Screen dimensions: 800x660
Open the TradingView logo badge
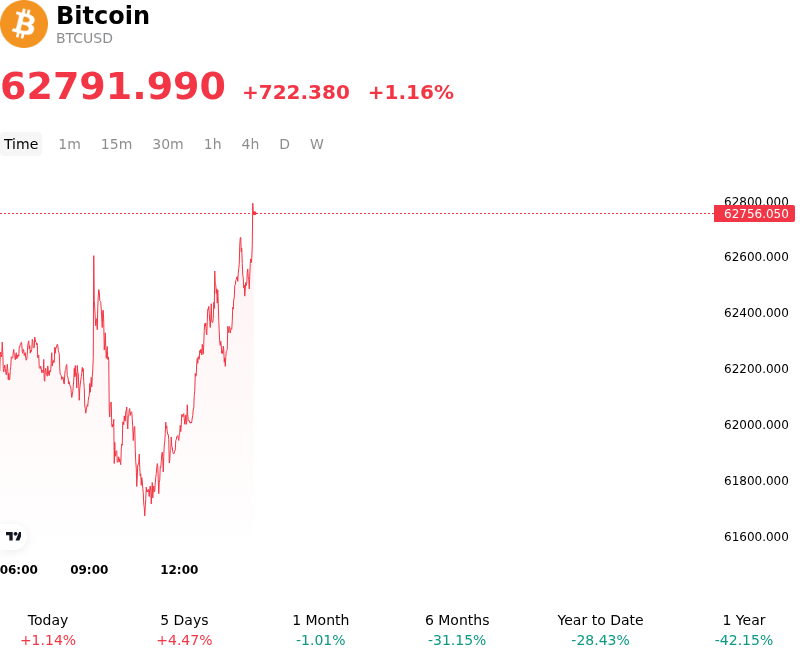[x=13, y=536]
